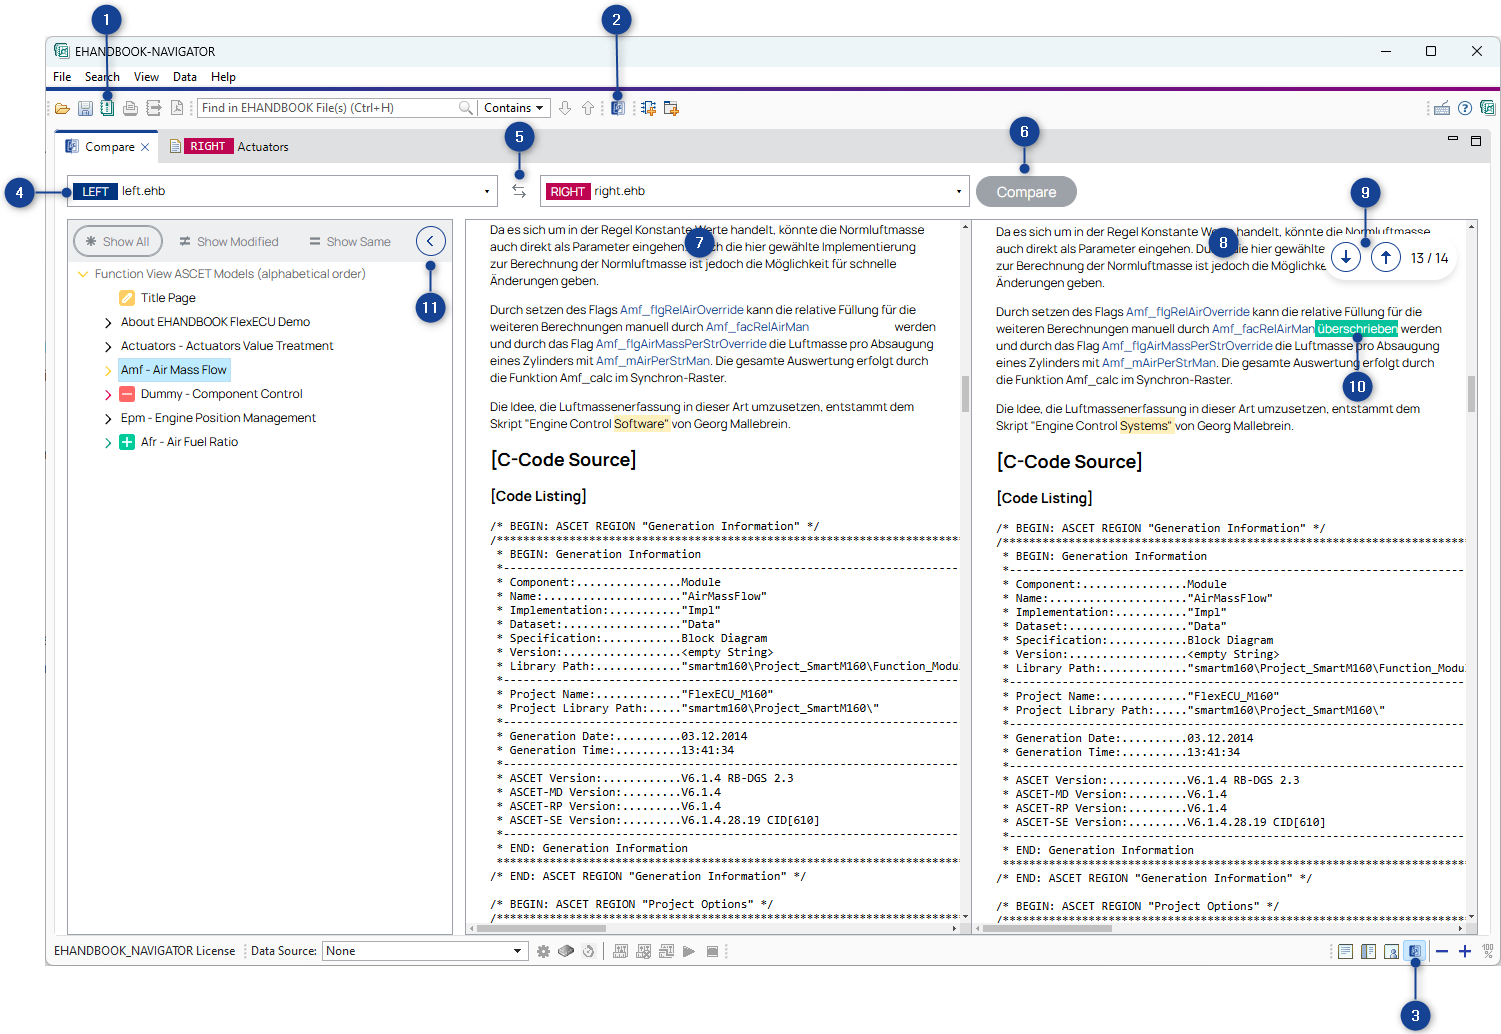Screen dimensions: 1501x1034
Task: Click the PDF export icon
Action: pos(177,108)
